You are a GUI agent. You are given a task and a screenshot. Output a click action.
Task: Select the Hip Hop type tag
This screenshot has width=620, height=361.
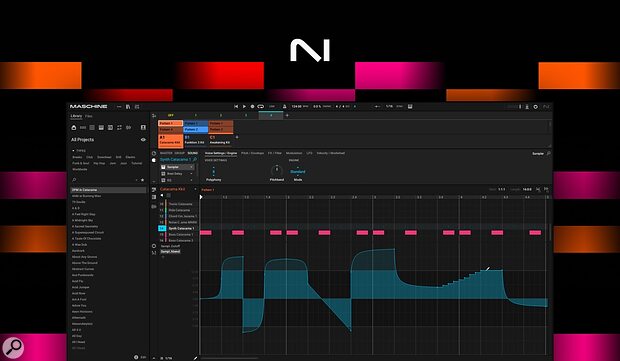point(99,163)
